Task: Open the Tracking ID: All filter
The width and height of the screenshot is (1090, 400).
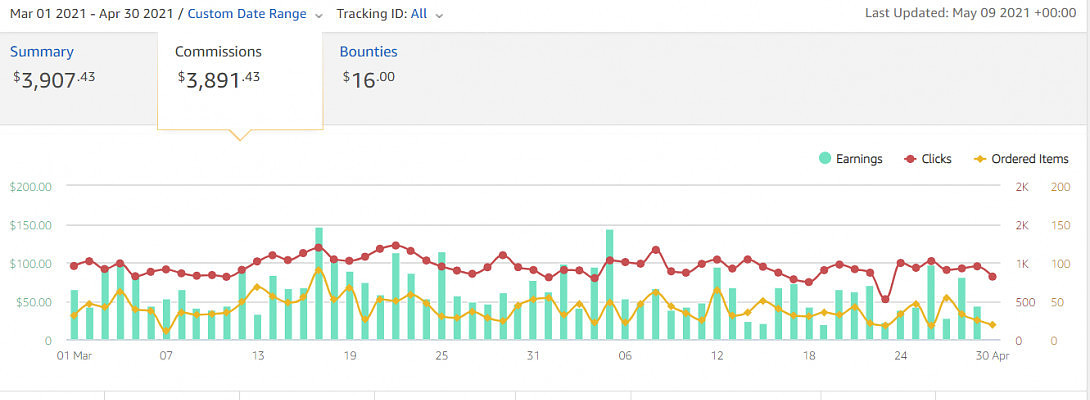Action: tap(384, 14)
